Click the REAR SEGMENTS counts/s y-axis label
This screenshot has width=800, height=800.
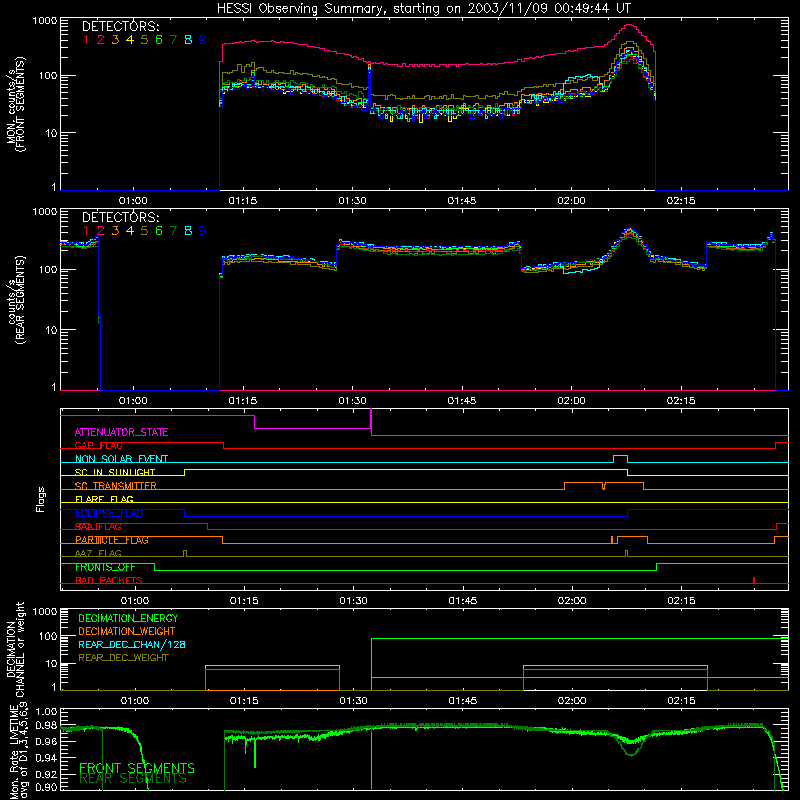coord(16,301)
